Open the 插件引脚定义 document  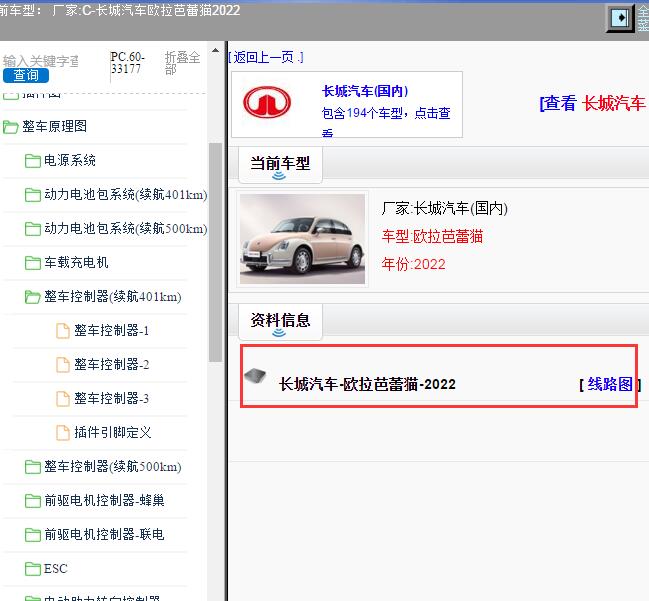pos(113,433)
